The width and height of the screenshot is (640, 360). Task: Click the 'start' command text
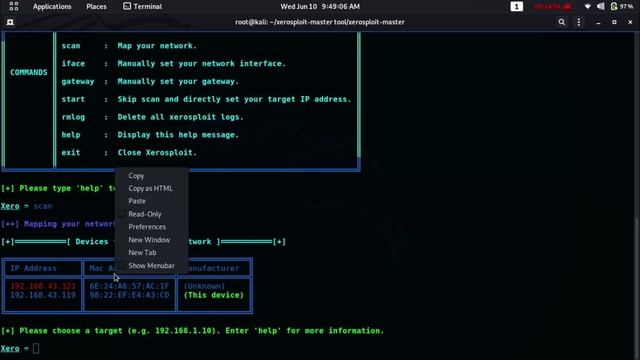point(73,99)
